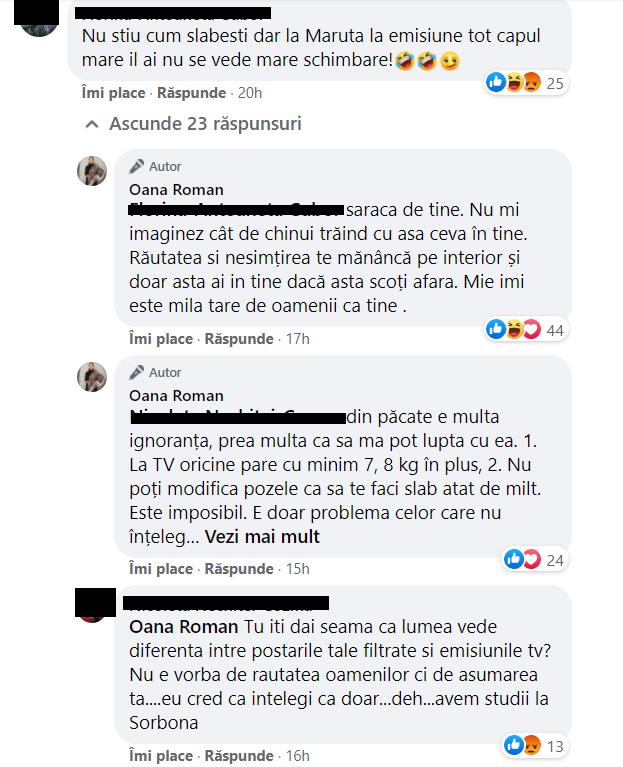This screenshot has width=623, height=767.
Task: Reply to the Sorbona comment from 16h ago
Action: [239, 755]
